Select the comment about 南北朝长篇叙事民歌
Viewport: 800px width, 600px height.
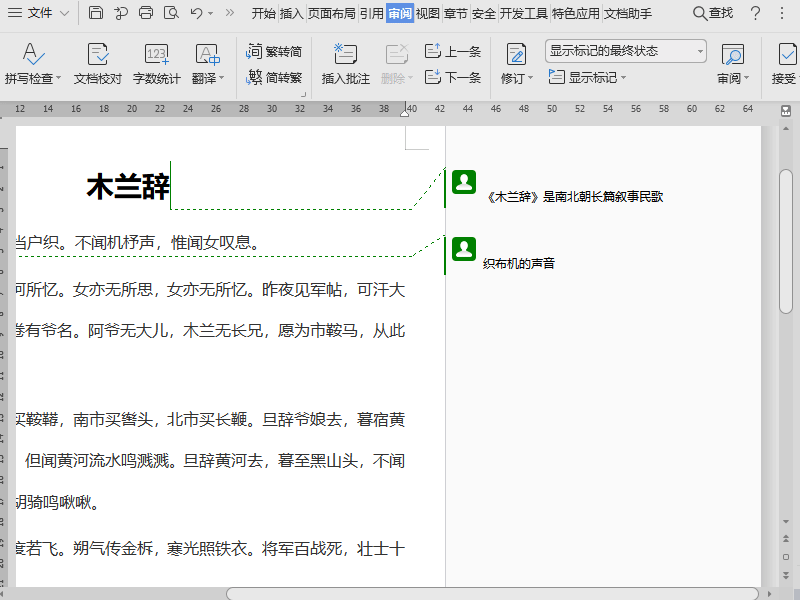pos(575,196)
